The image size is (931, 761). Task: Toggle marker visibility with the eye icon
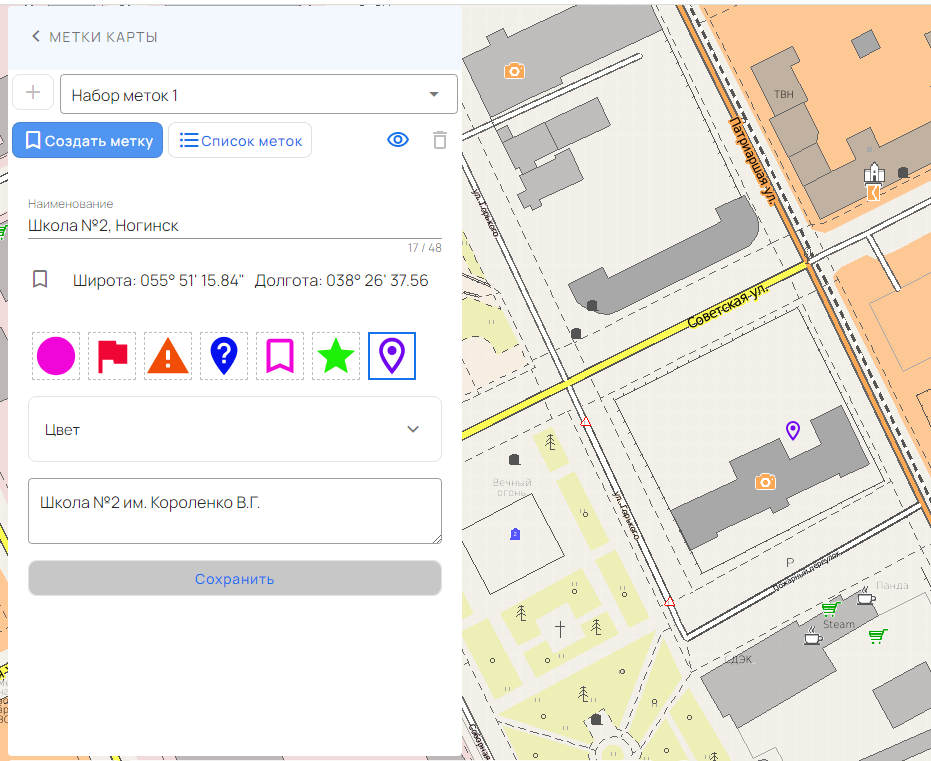pos(397,140)
